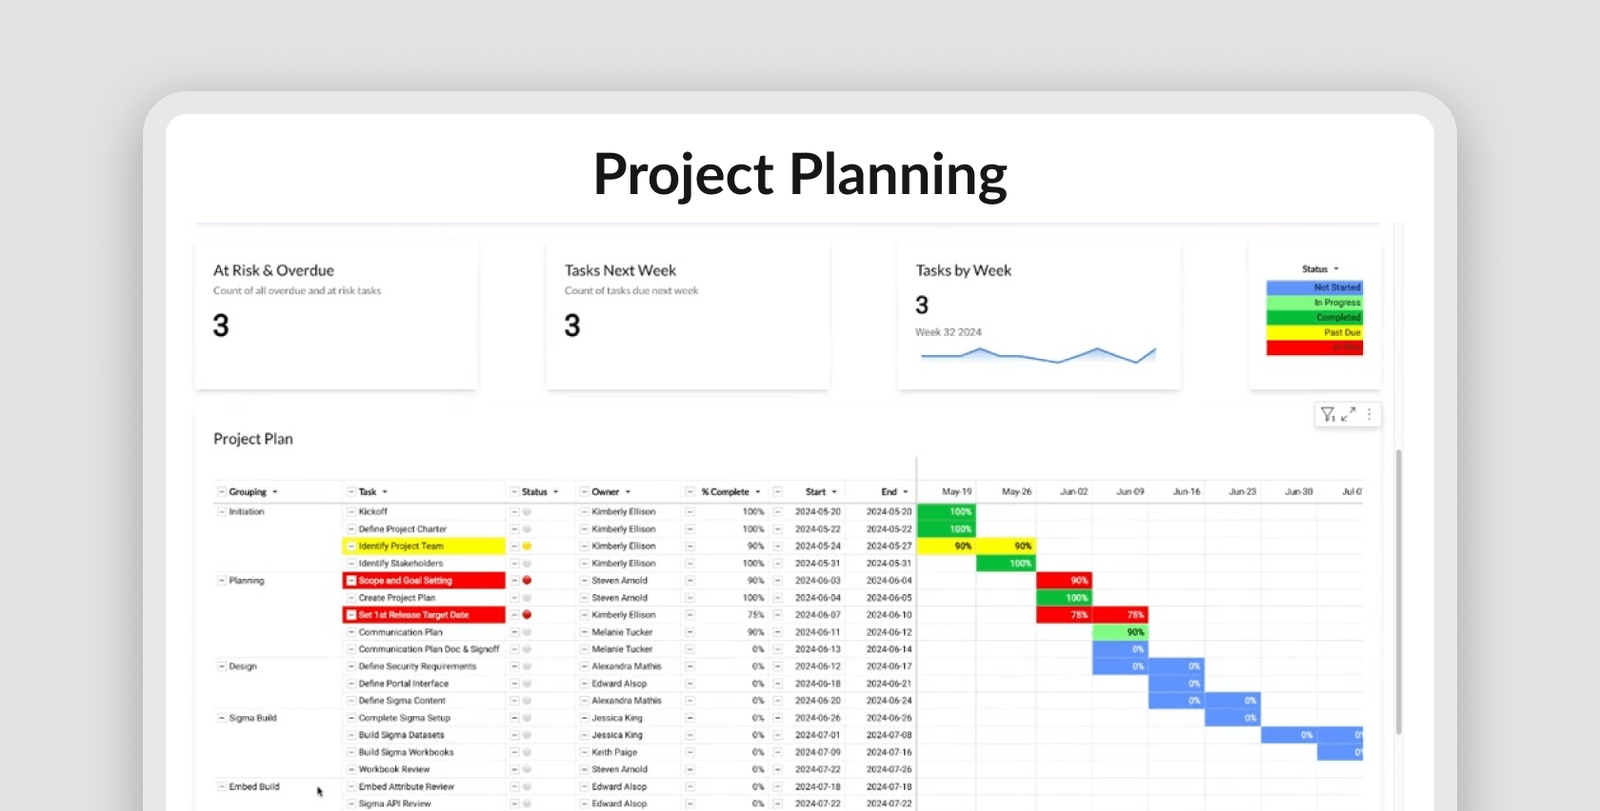Click the minus toggle beside Scope and Goal Setting
Screen dimensions: 1600x811
[x=351, y=580]
